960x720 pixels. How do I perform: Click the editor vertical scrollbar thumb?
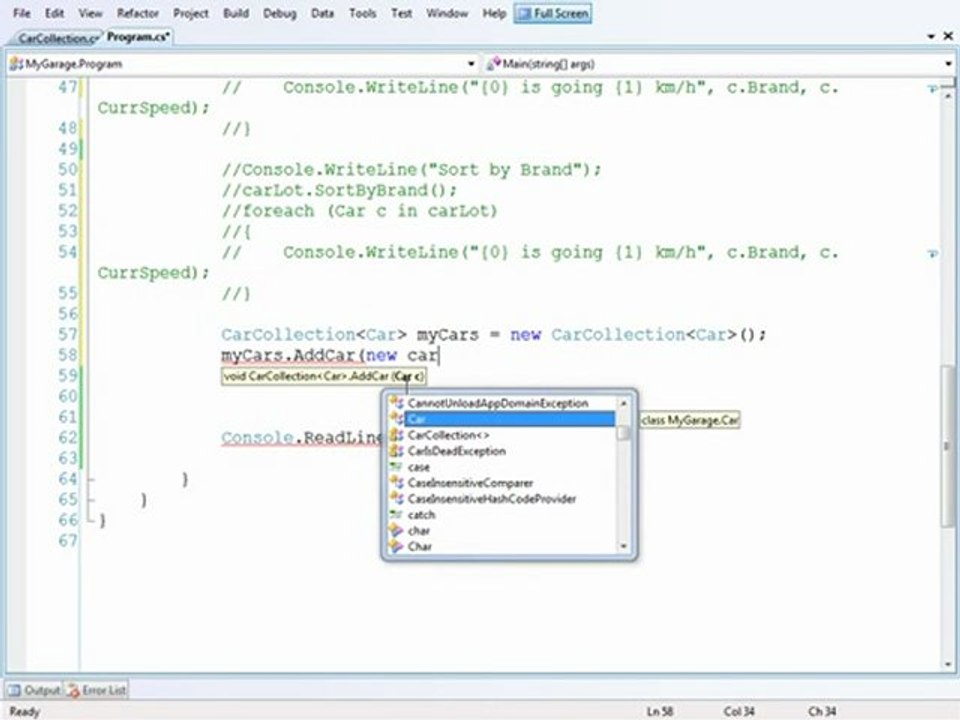[947, 445]
